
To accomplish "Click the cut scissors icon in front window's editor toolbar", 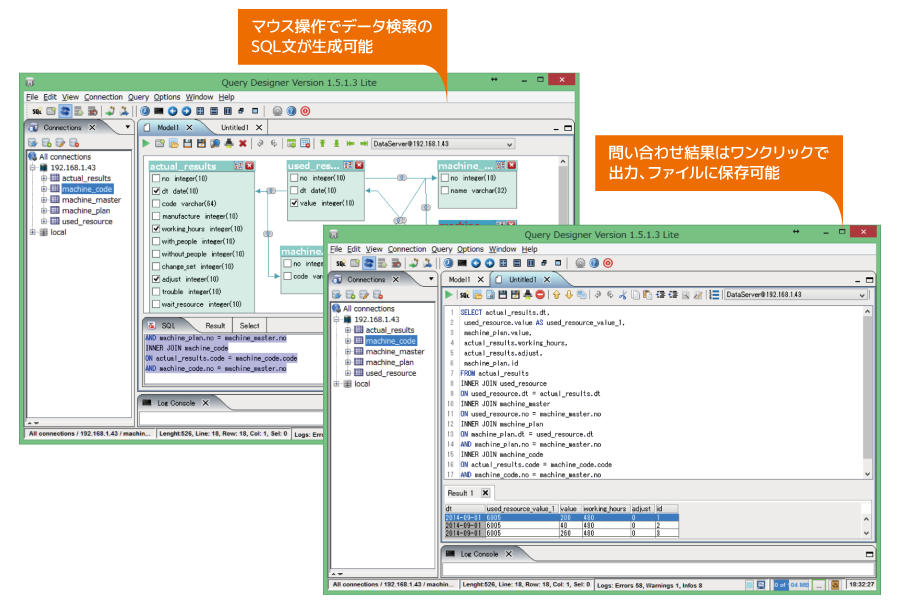I will 623,294.
